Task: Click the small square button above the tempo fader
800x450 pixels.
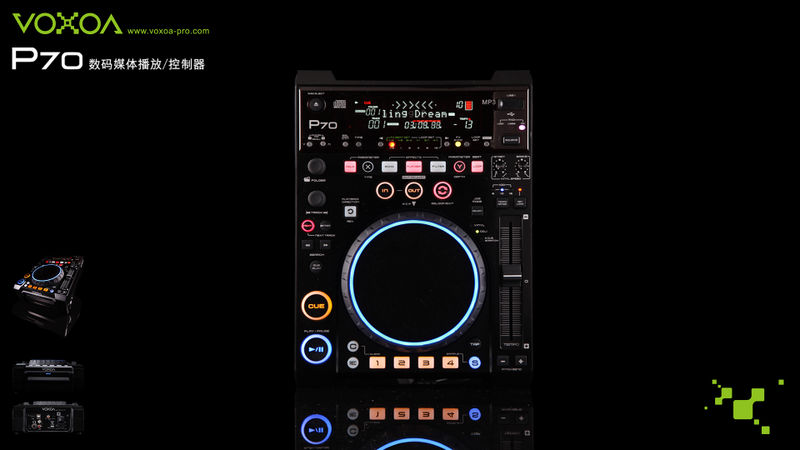Action: (x=526, y=217)
